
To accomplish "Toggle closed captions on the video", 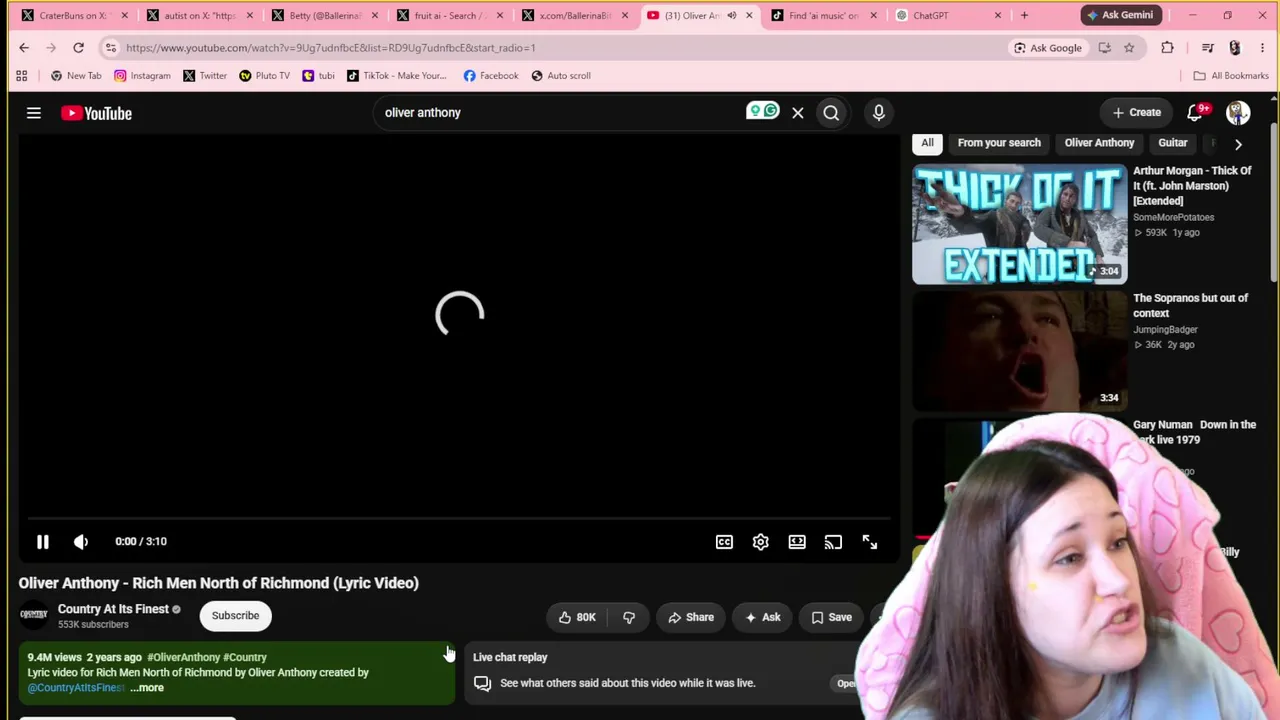I will click(724, 542).
